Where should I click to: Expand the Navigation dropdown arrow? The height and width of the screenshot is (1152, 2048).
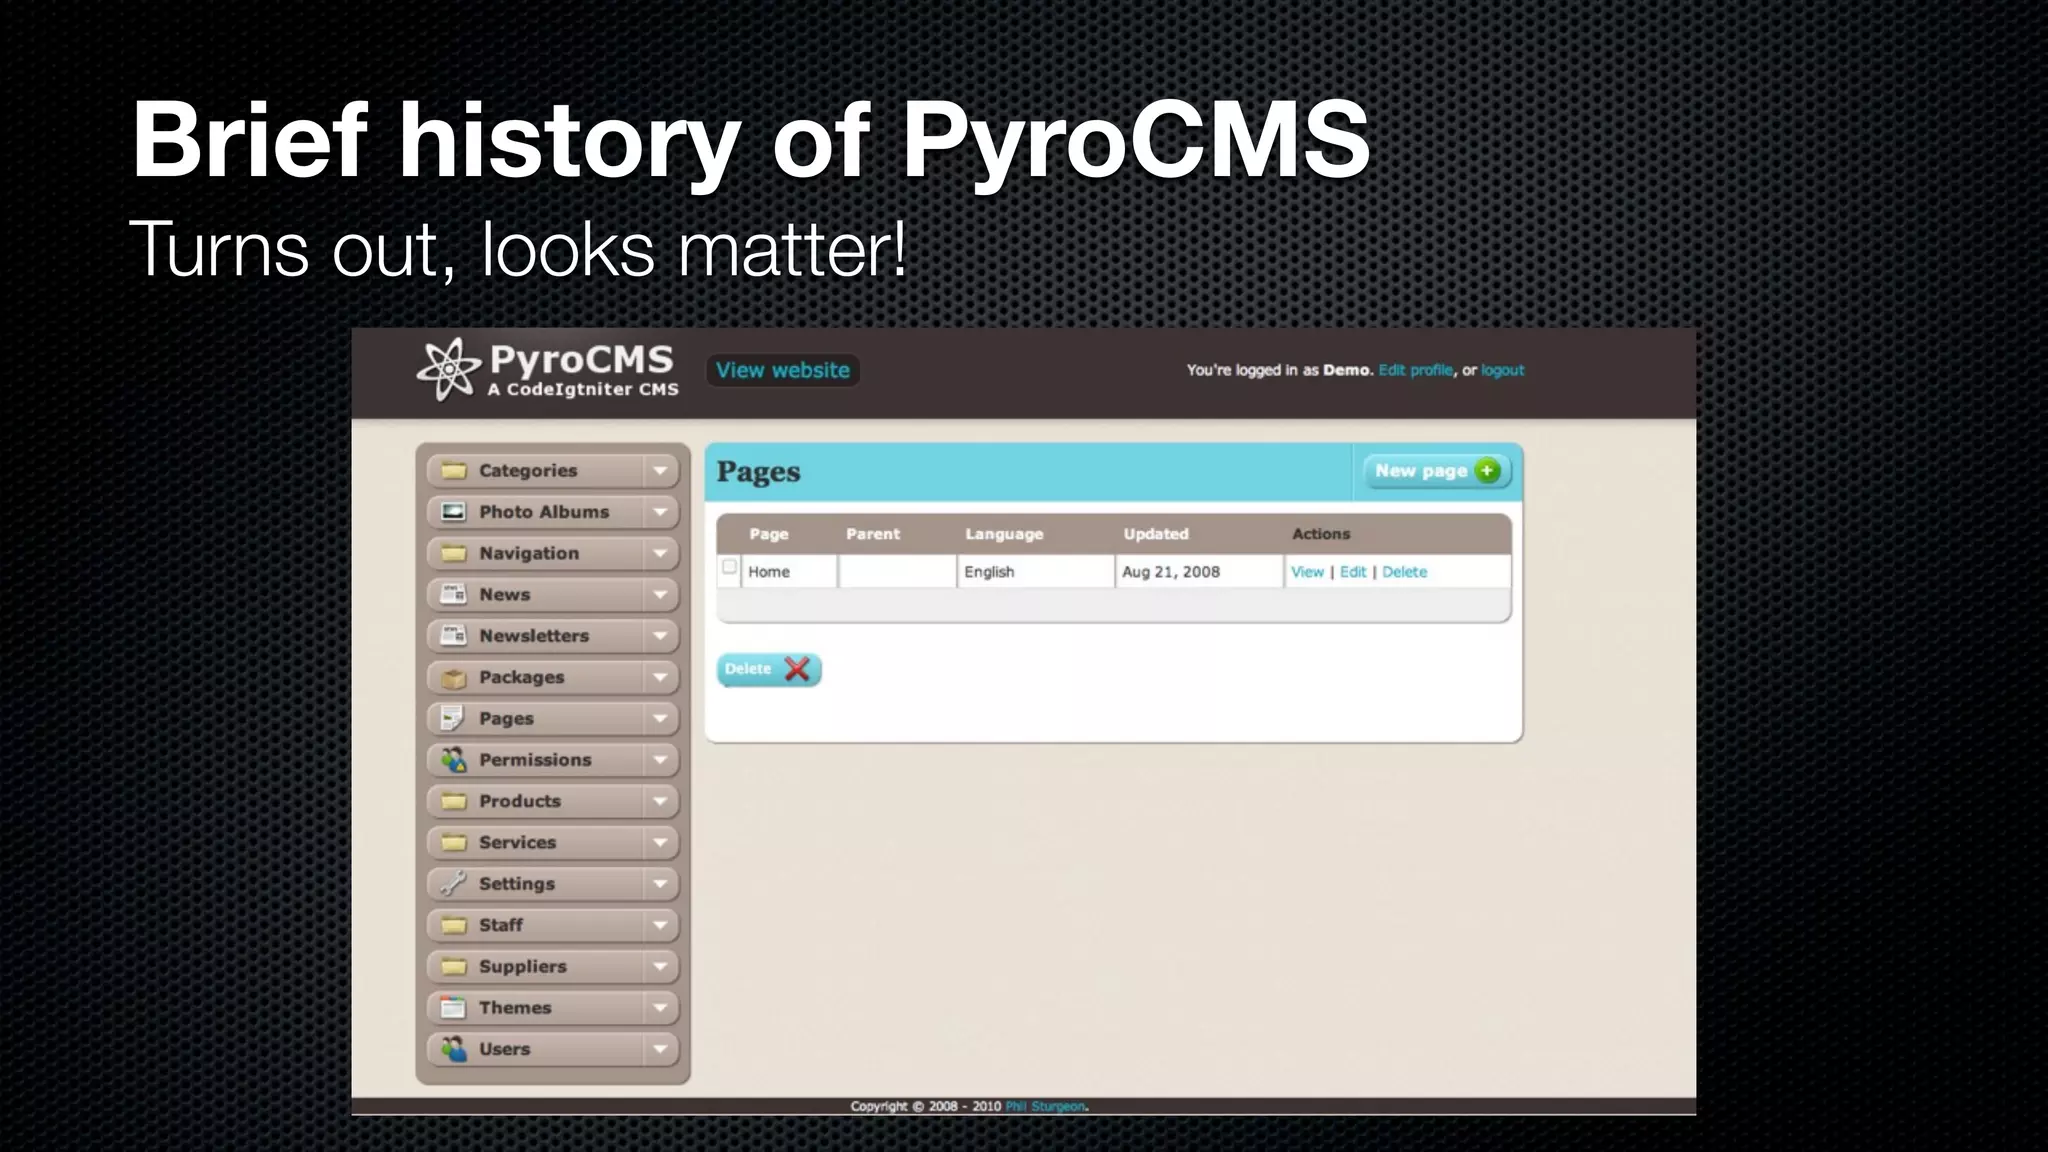660,553
